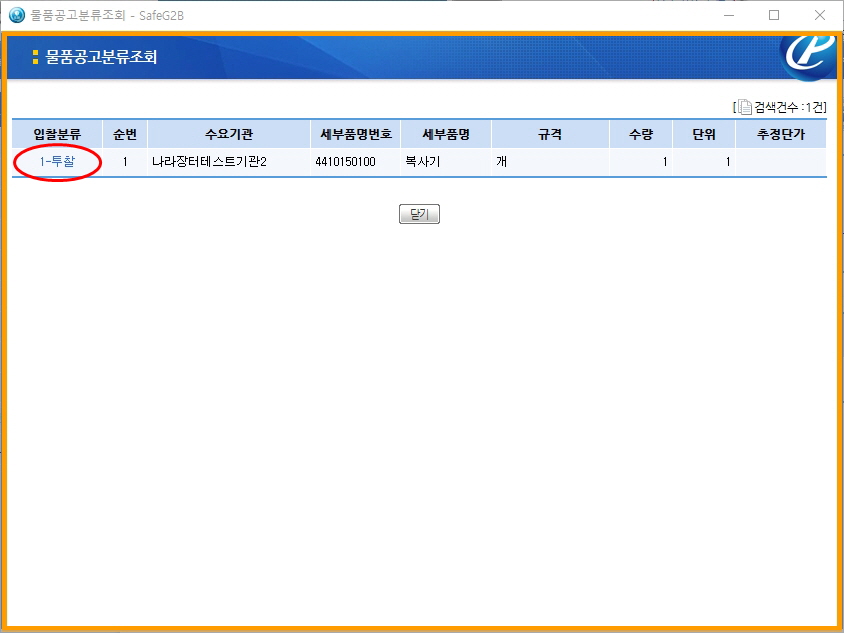Screen dimensions: 844x633
Task: Select the 세부품명번호 column header
Action: 356,134
